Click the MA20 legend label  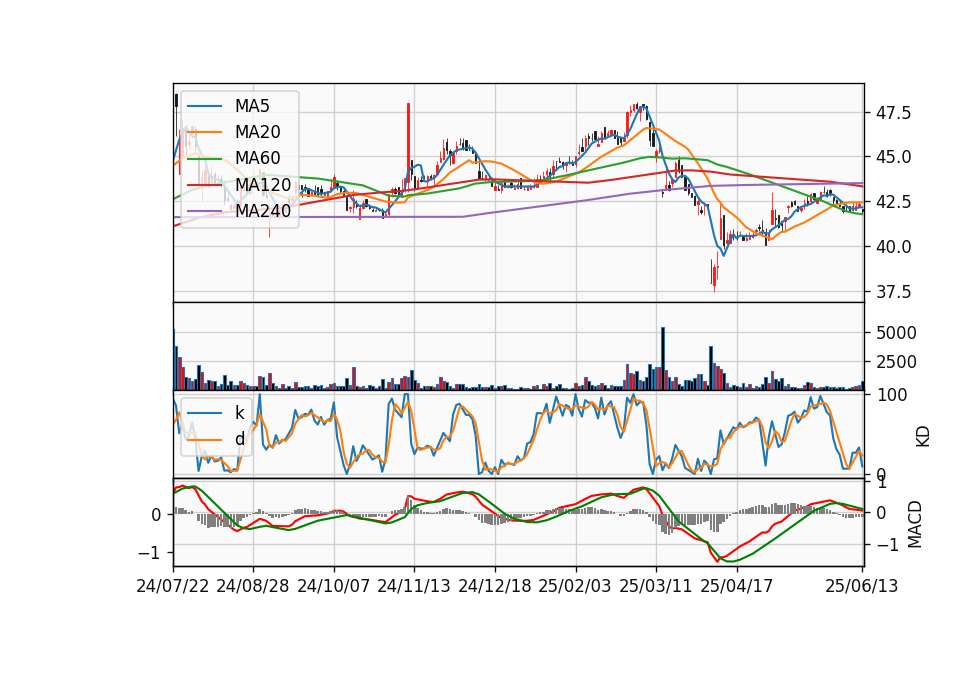coord(257,132)
